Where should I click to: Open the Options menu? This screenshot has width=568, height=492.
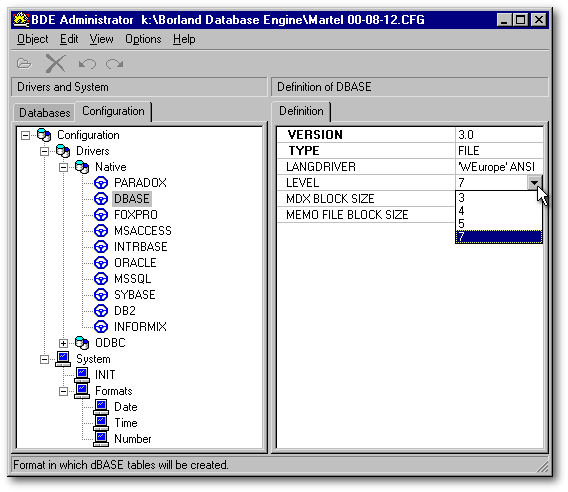tap(143, 39)
